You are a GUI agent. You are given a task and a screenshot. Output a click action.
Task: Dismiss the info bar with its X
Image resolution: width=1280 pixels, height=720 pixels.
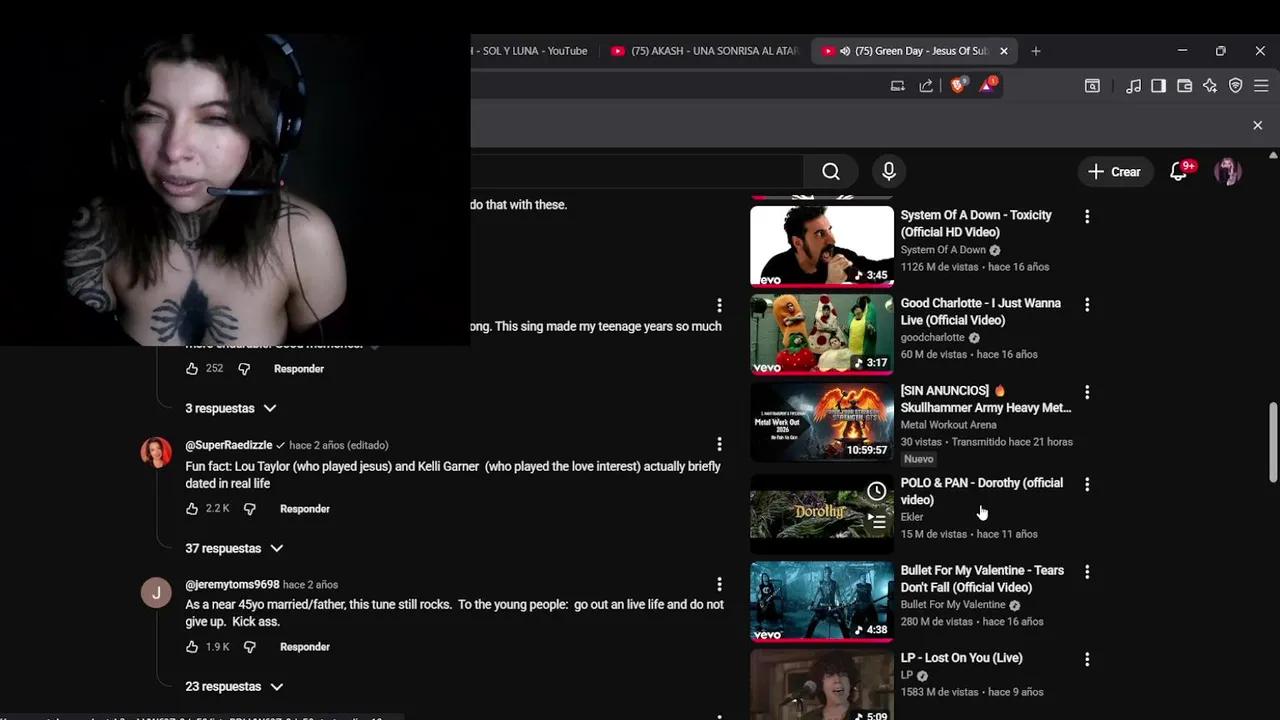(x=1258, y=125)
